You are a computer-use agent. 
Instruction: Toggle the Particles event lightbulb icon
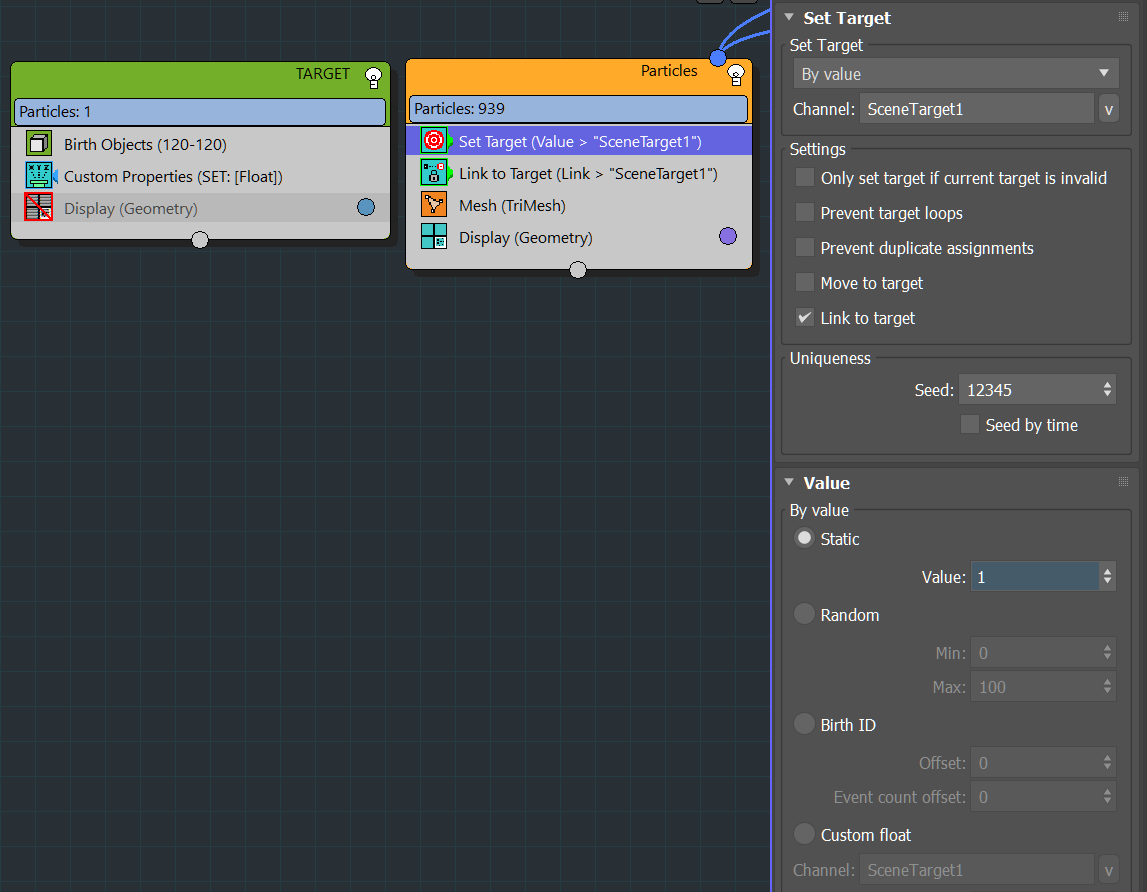735,74
